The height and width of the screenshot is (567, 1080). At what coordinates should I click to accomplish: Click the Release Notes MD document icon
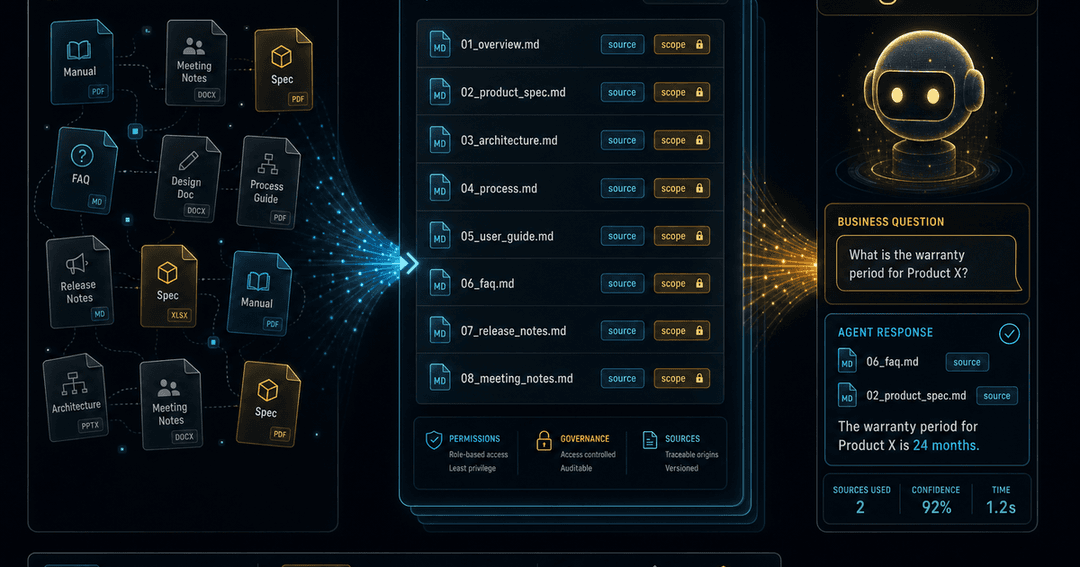[x=79, y=282]
